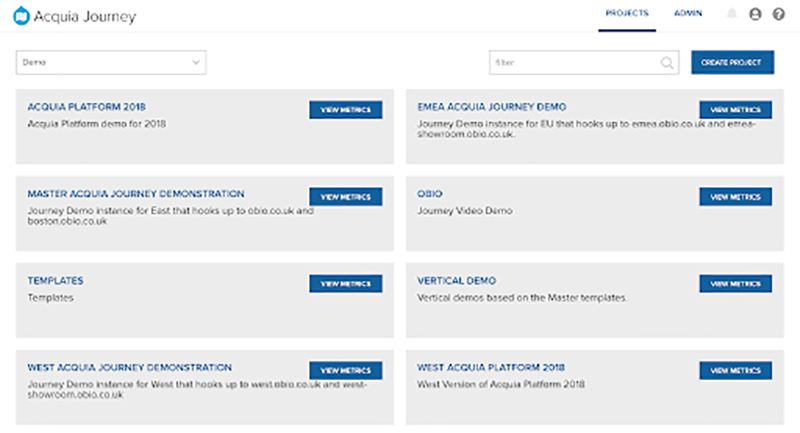The width and height of the screenshot is (800, 433).
Task: Open the notifications bell
Action: 732,14
